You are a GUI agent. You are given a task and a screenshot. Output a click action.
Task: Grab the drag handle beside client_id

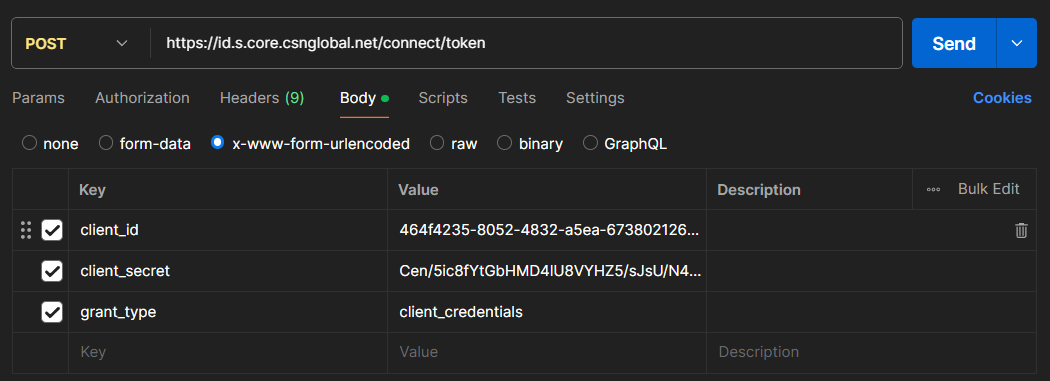point(26,230)
